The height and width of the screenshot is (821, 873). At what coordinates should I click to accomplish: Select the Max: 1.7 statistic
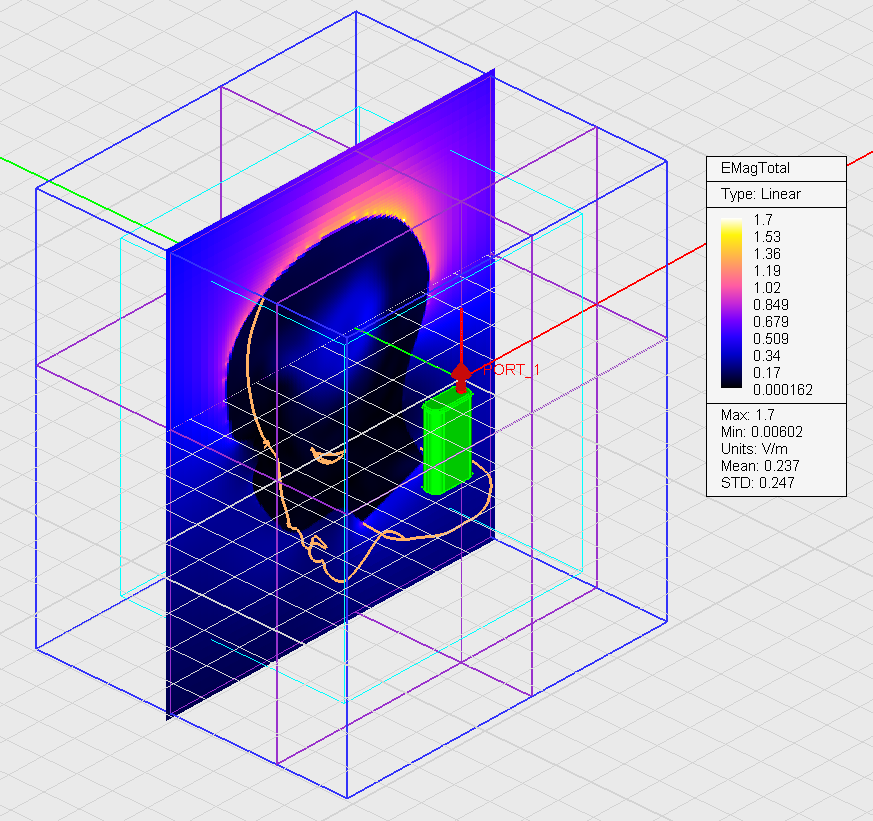[x=748, y=414]
